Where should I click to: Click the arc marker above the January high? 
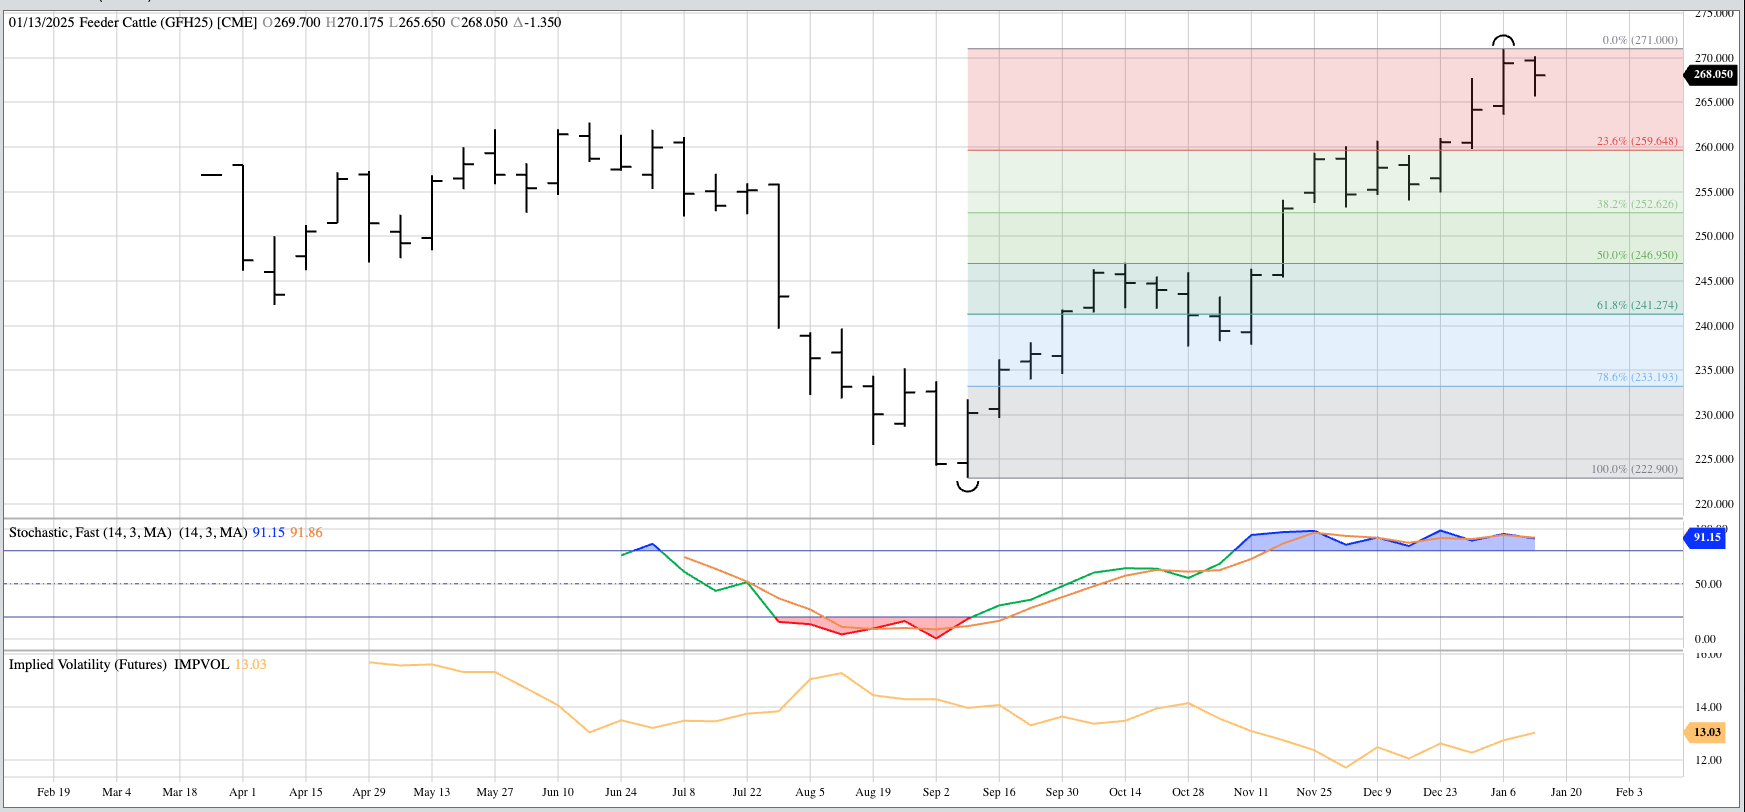point(1503,41)
